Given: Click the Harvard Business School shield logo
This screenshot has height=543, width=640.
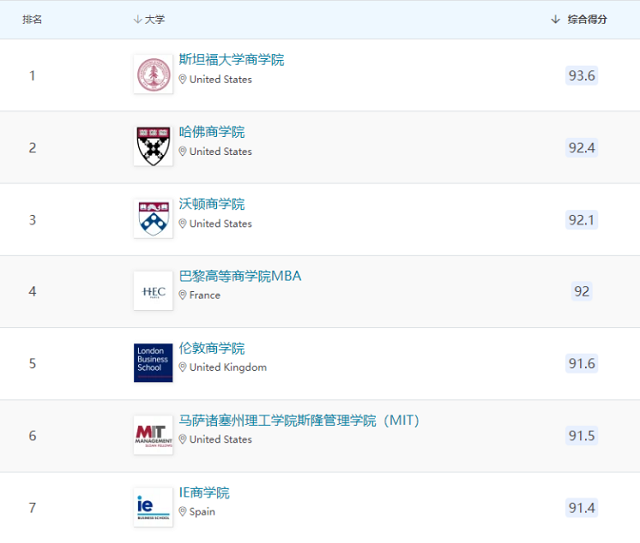Looking at the screenshot, I should tap(153, 146).
